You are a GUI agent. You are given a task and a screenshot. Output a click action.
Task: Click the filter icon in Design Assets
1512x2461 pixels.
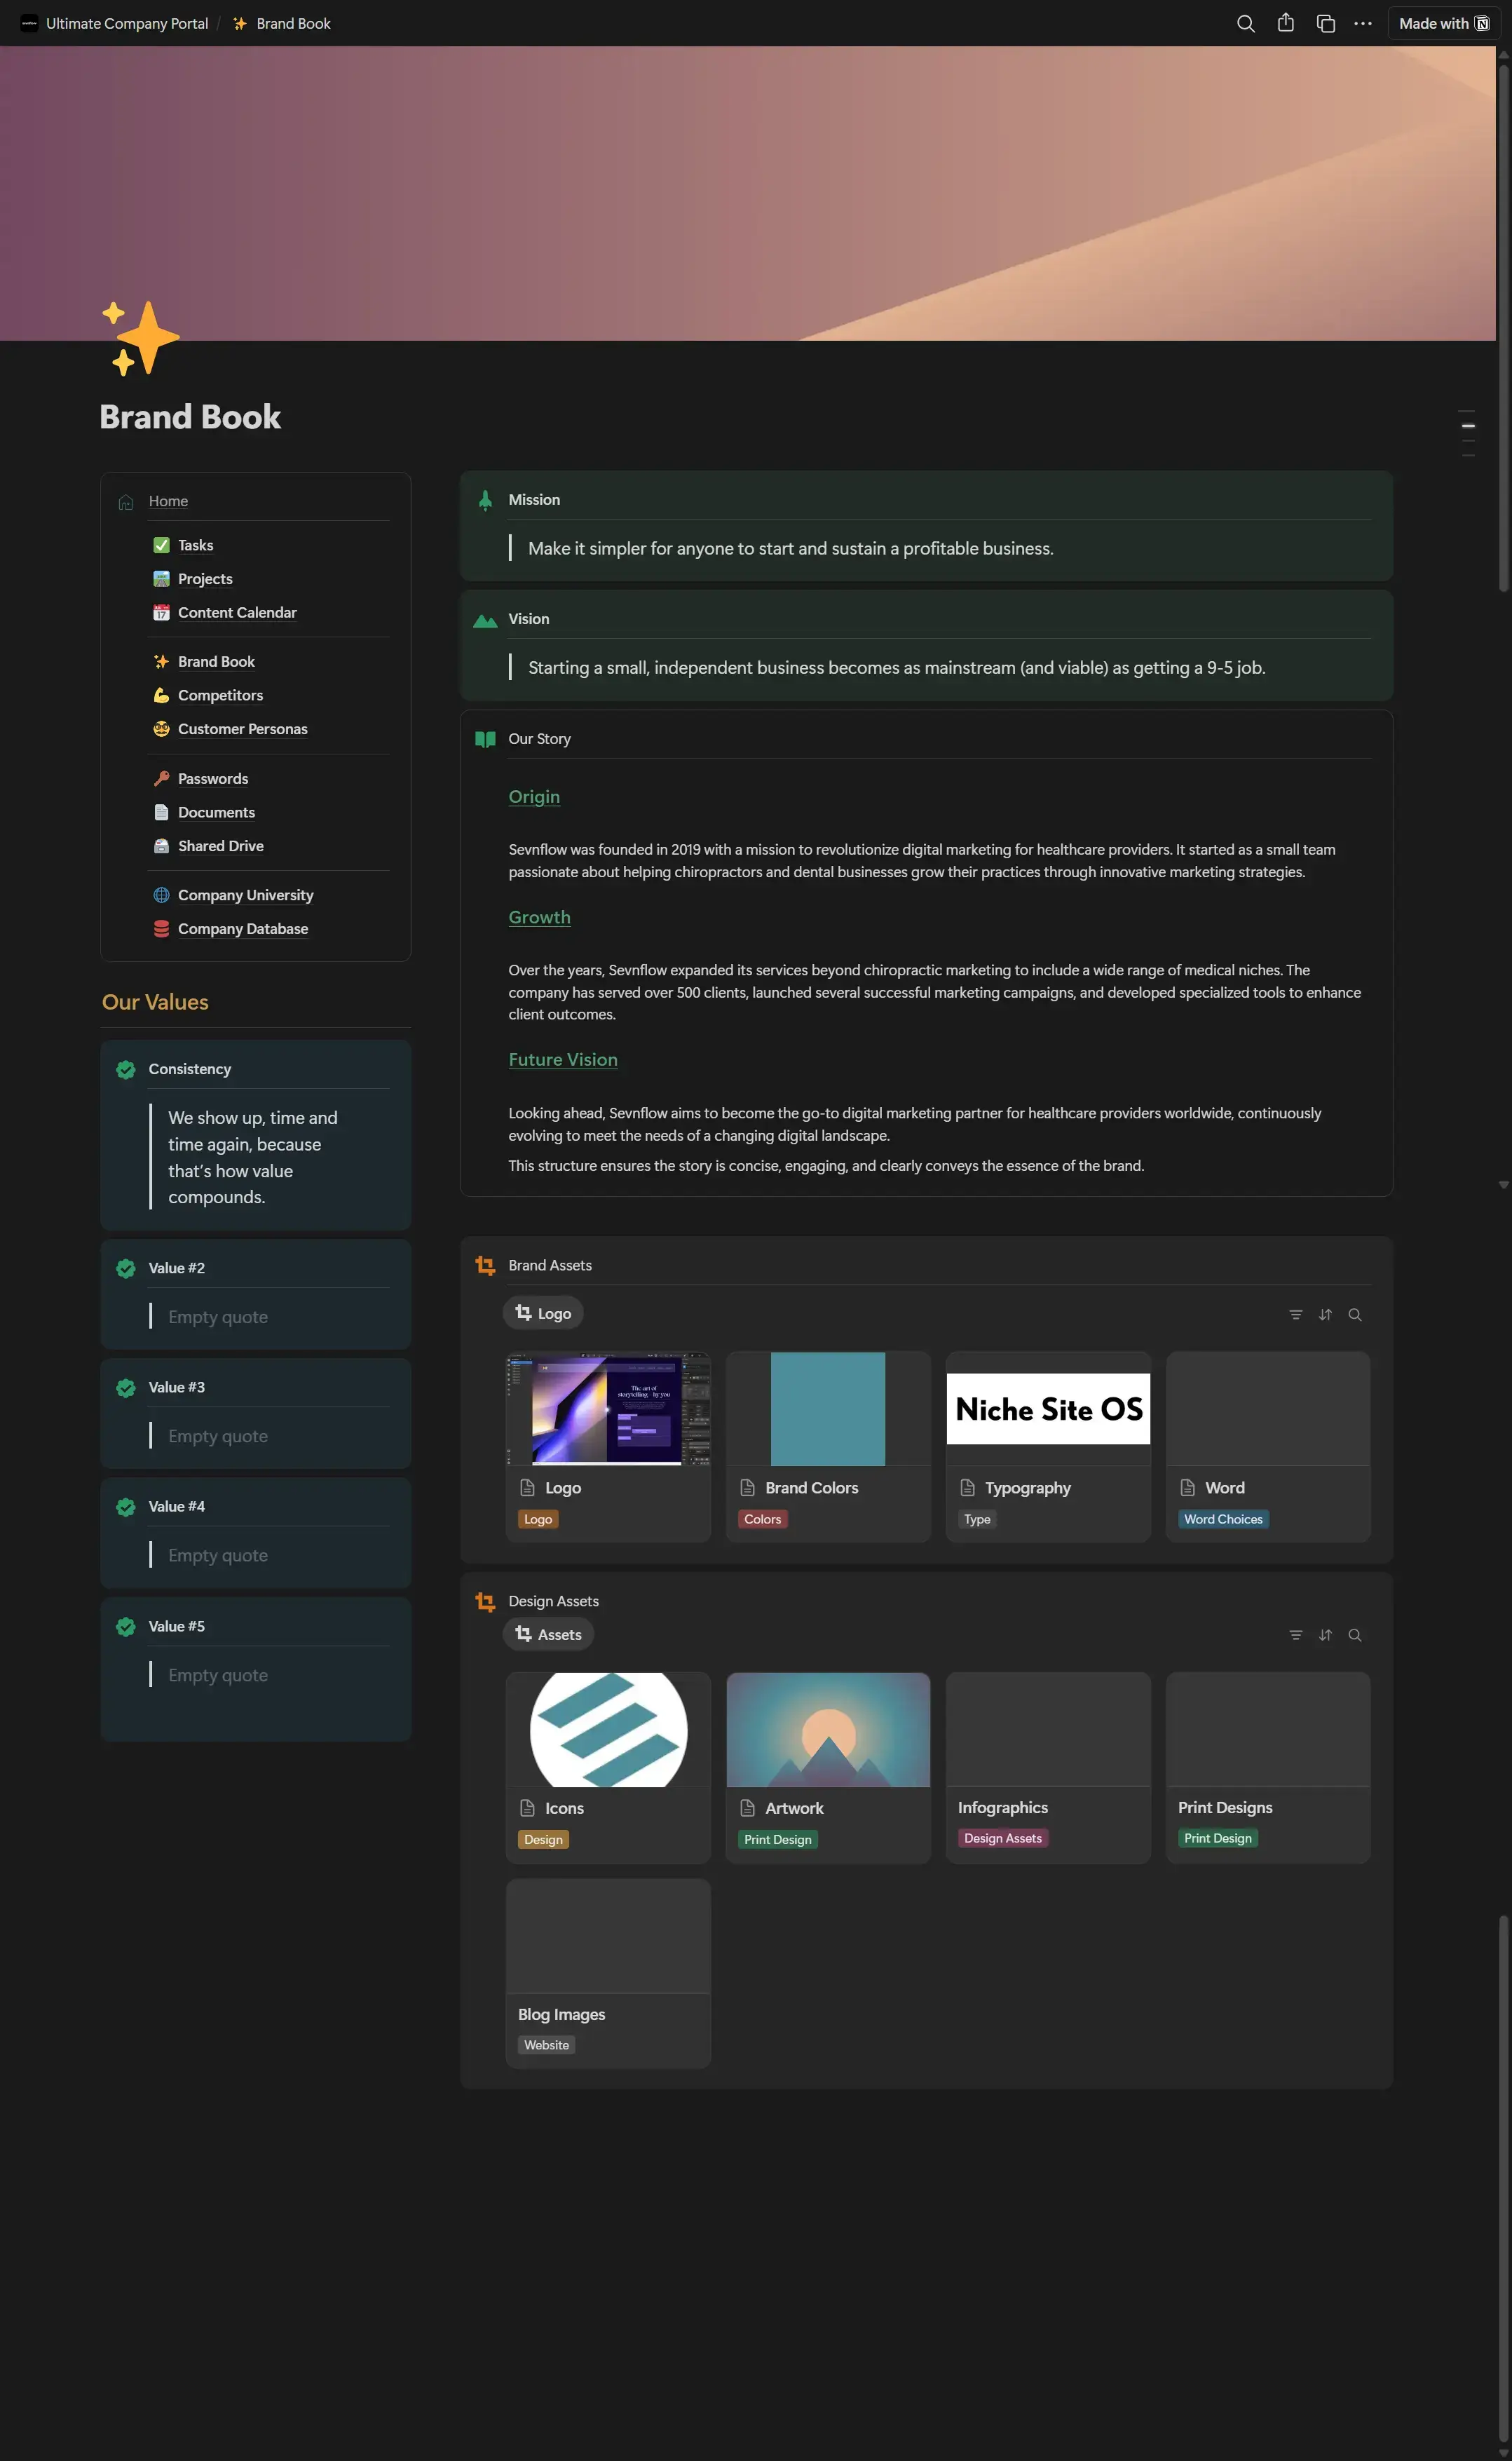click(1295, 1634)
